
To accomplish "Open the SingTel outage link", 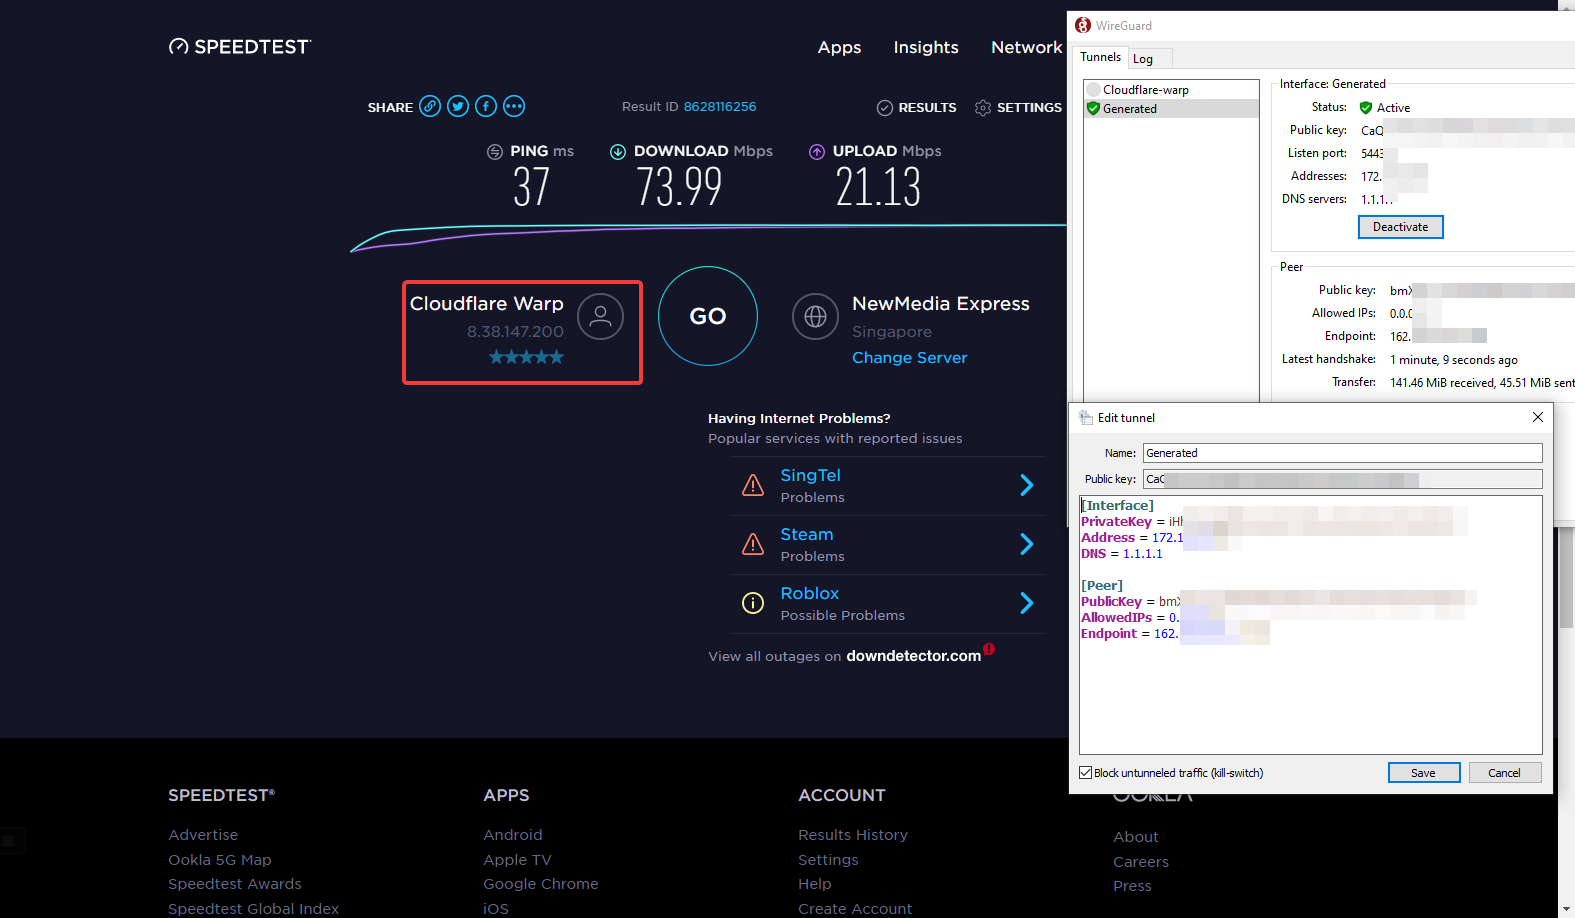I will tap(810, 476).
